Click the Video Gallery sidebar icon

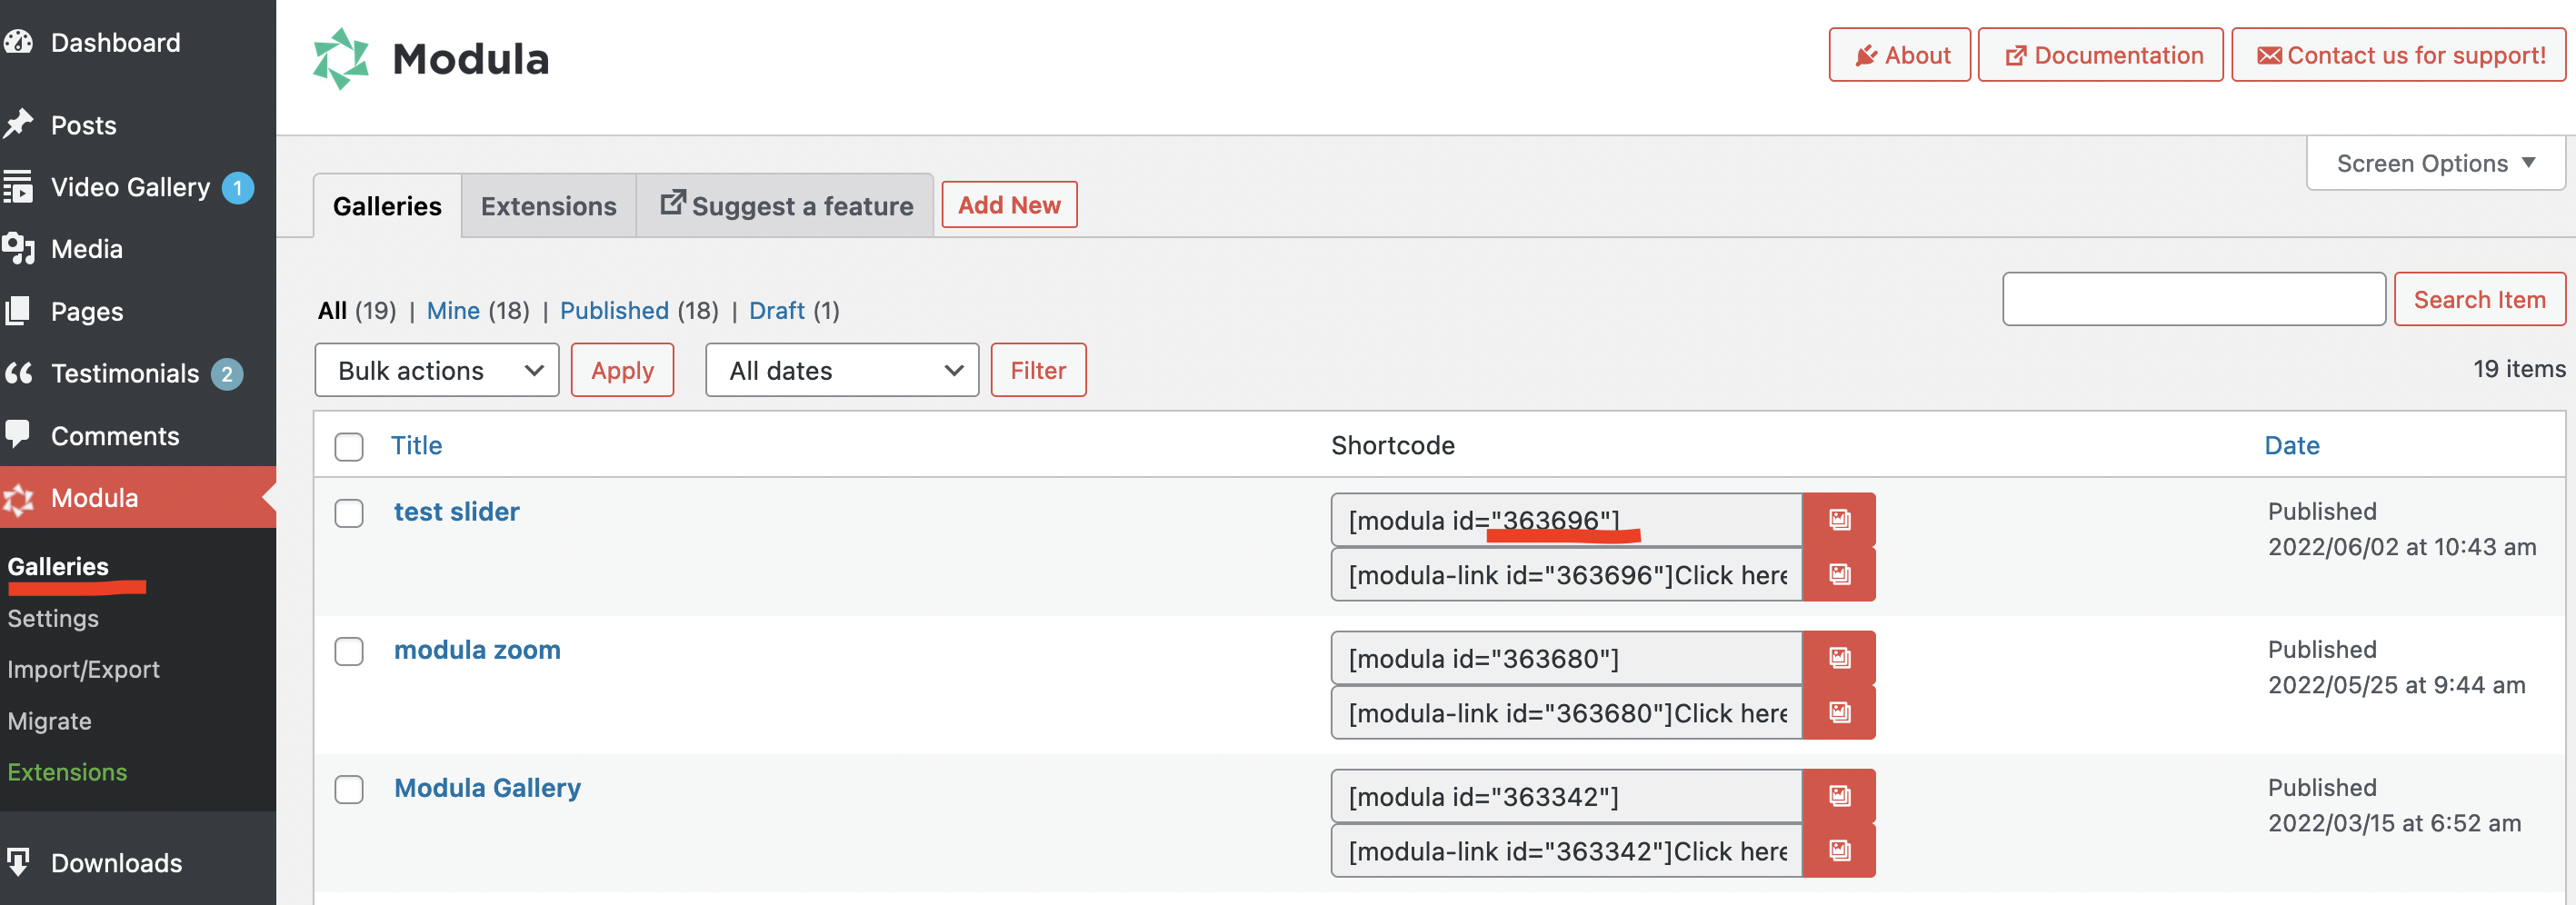coord(18,187)
